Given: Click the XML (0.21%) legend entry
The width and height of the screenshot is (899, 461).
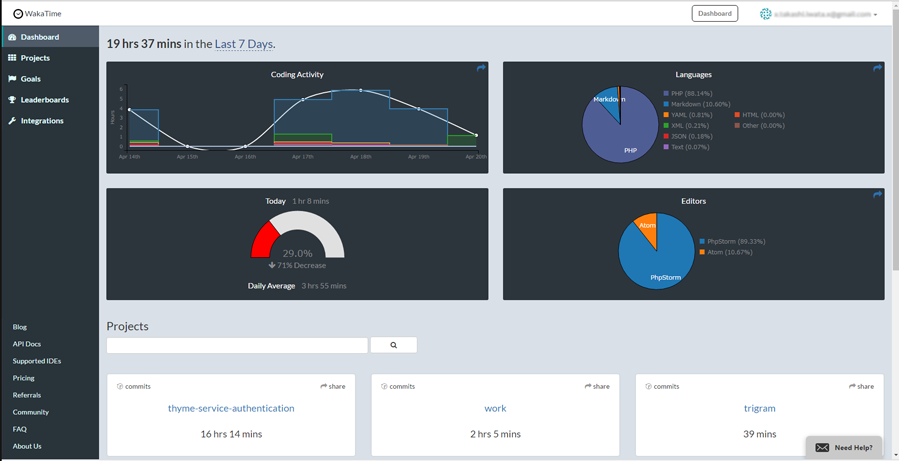Looking at the screenshot, I should pyautogui.click(x=686, y=126).
